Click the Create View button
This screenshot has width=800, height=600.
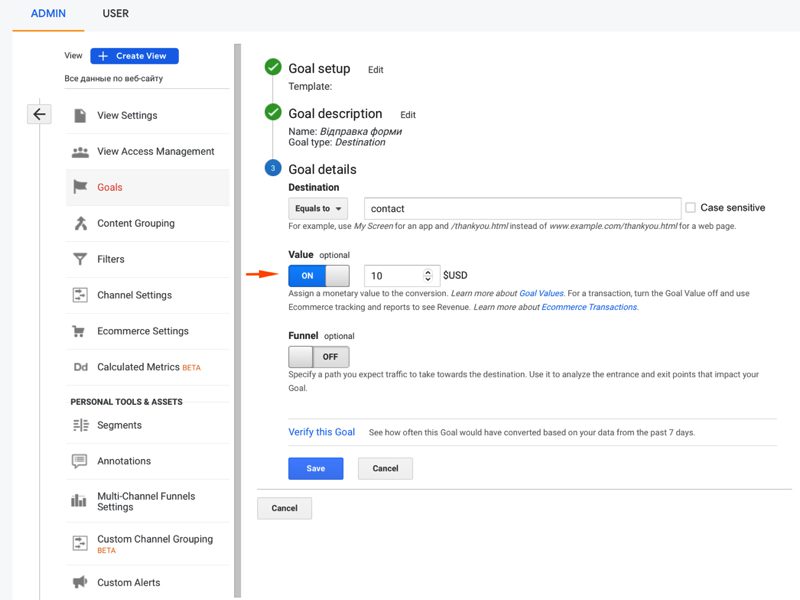pos(134,56)
